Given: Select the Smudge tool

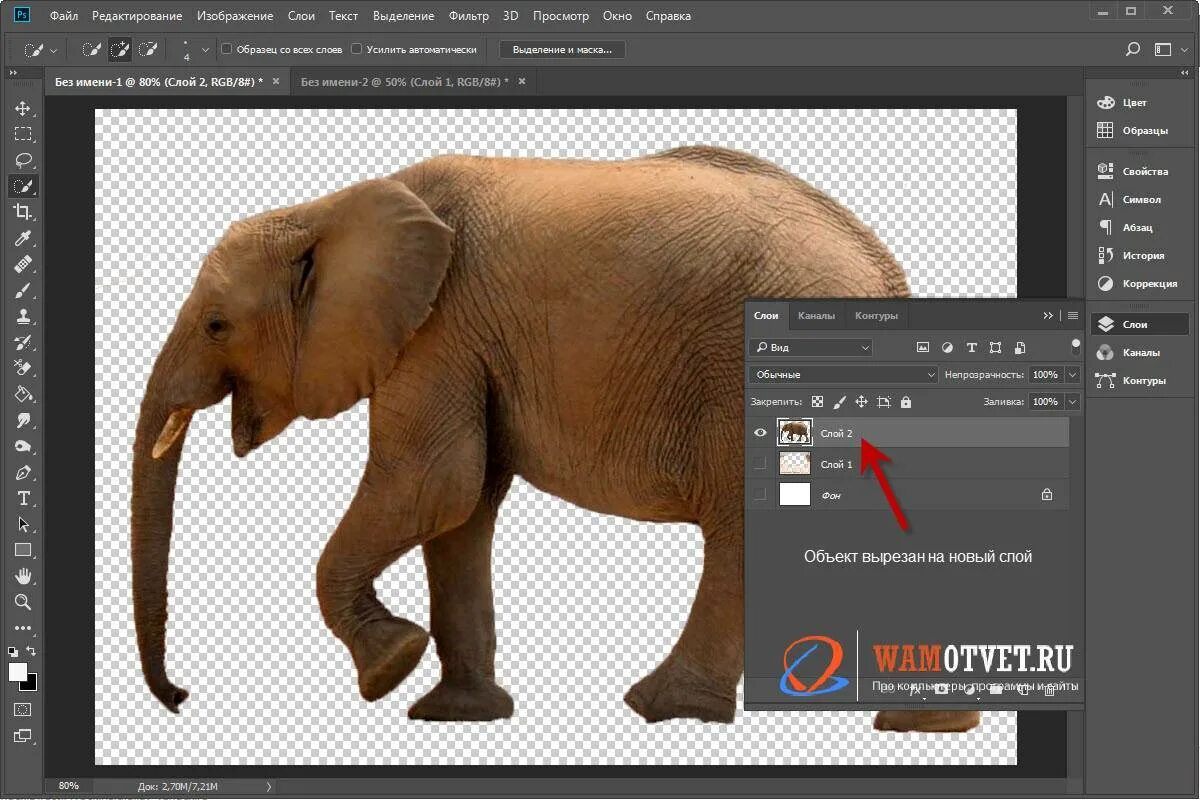Looking at the screenshot, I should (22, 420).
